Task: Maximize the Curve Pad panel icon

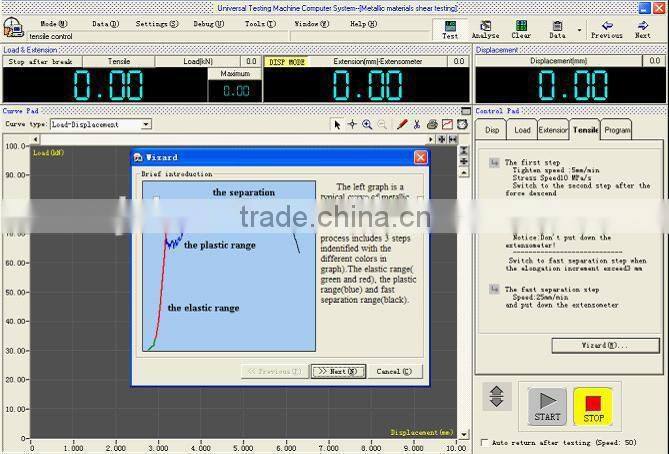Action: (x=466, y=111)
